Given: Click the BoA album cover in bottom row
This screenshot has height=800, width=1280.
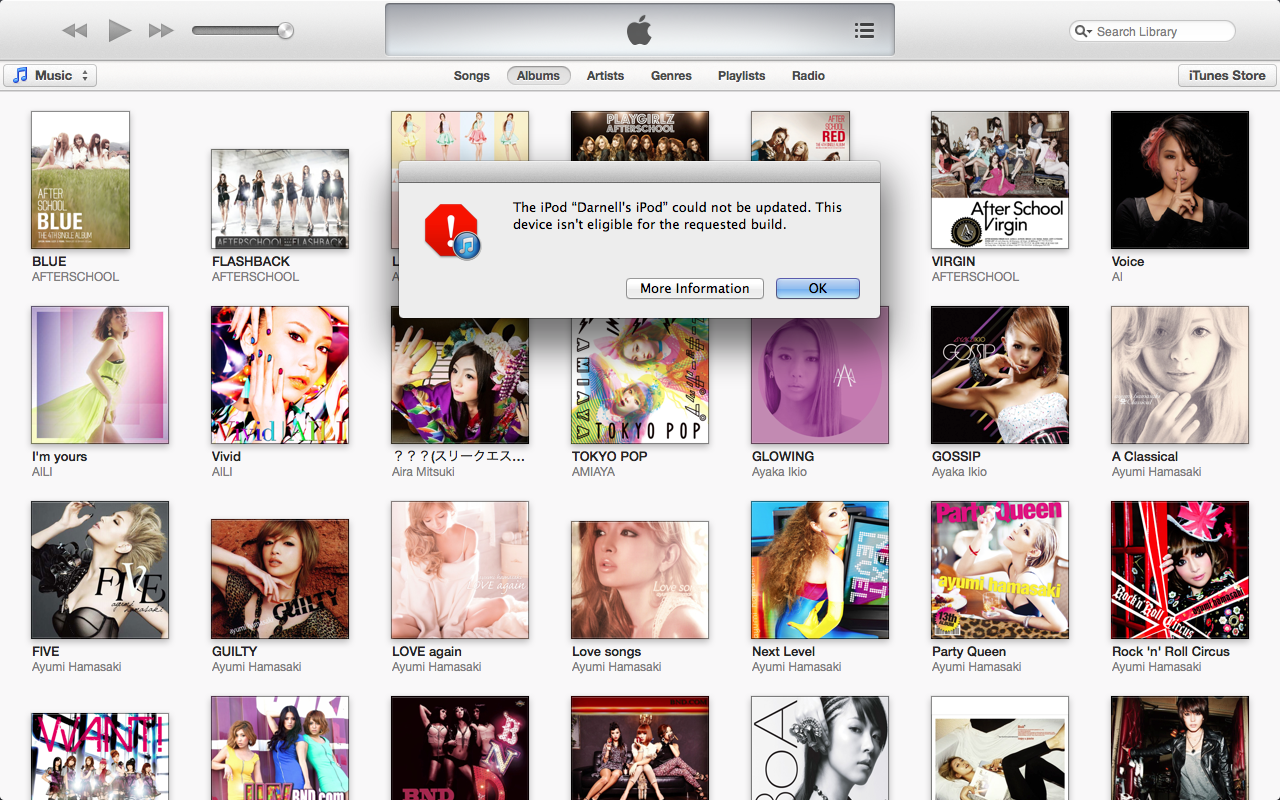Looking at the screenshot, I should (820, 748).
